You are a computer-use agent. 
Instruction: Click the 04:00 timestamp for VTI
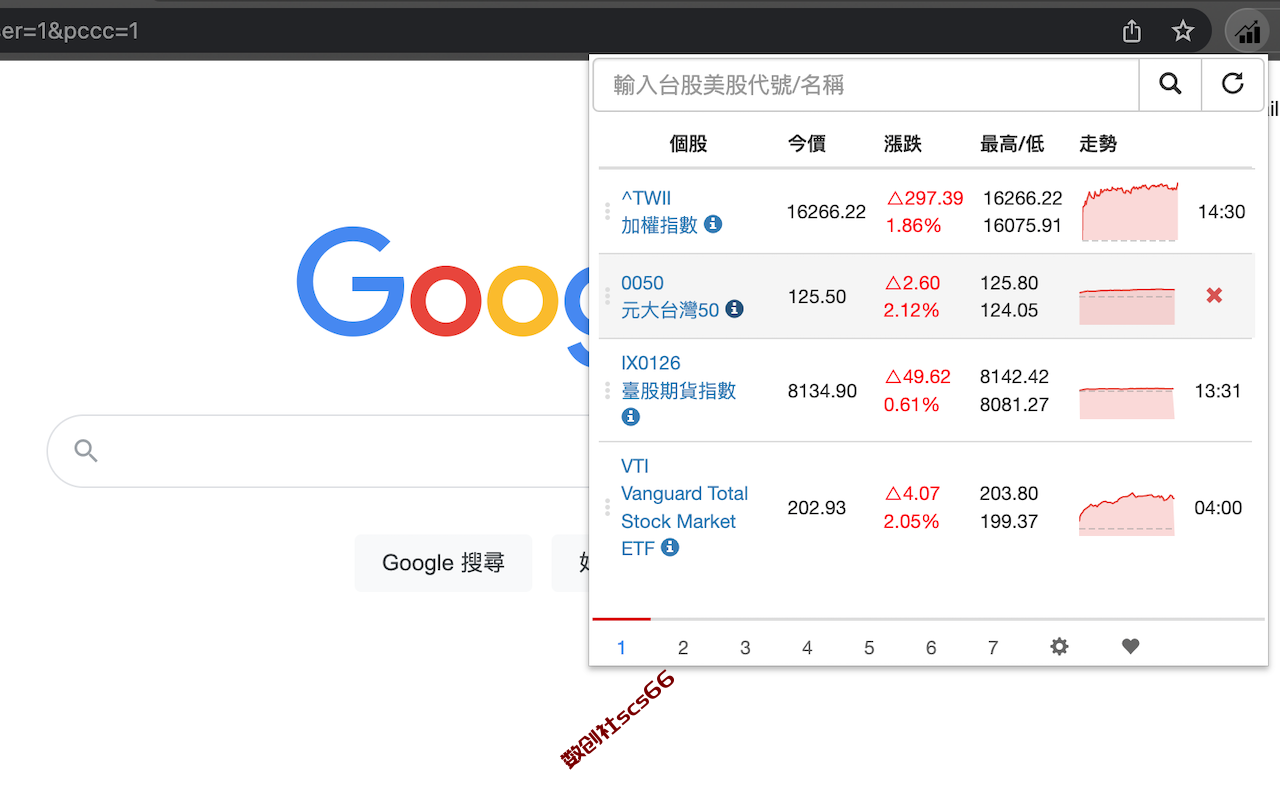click(x=1218, y=508)
